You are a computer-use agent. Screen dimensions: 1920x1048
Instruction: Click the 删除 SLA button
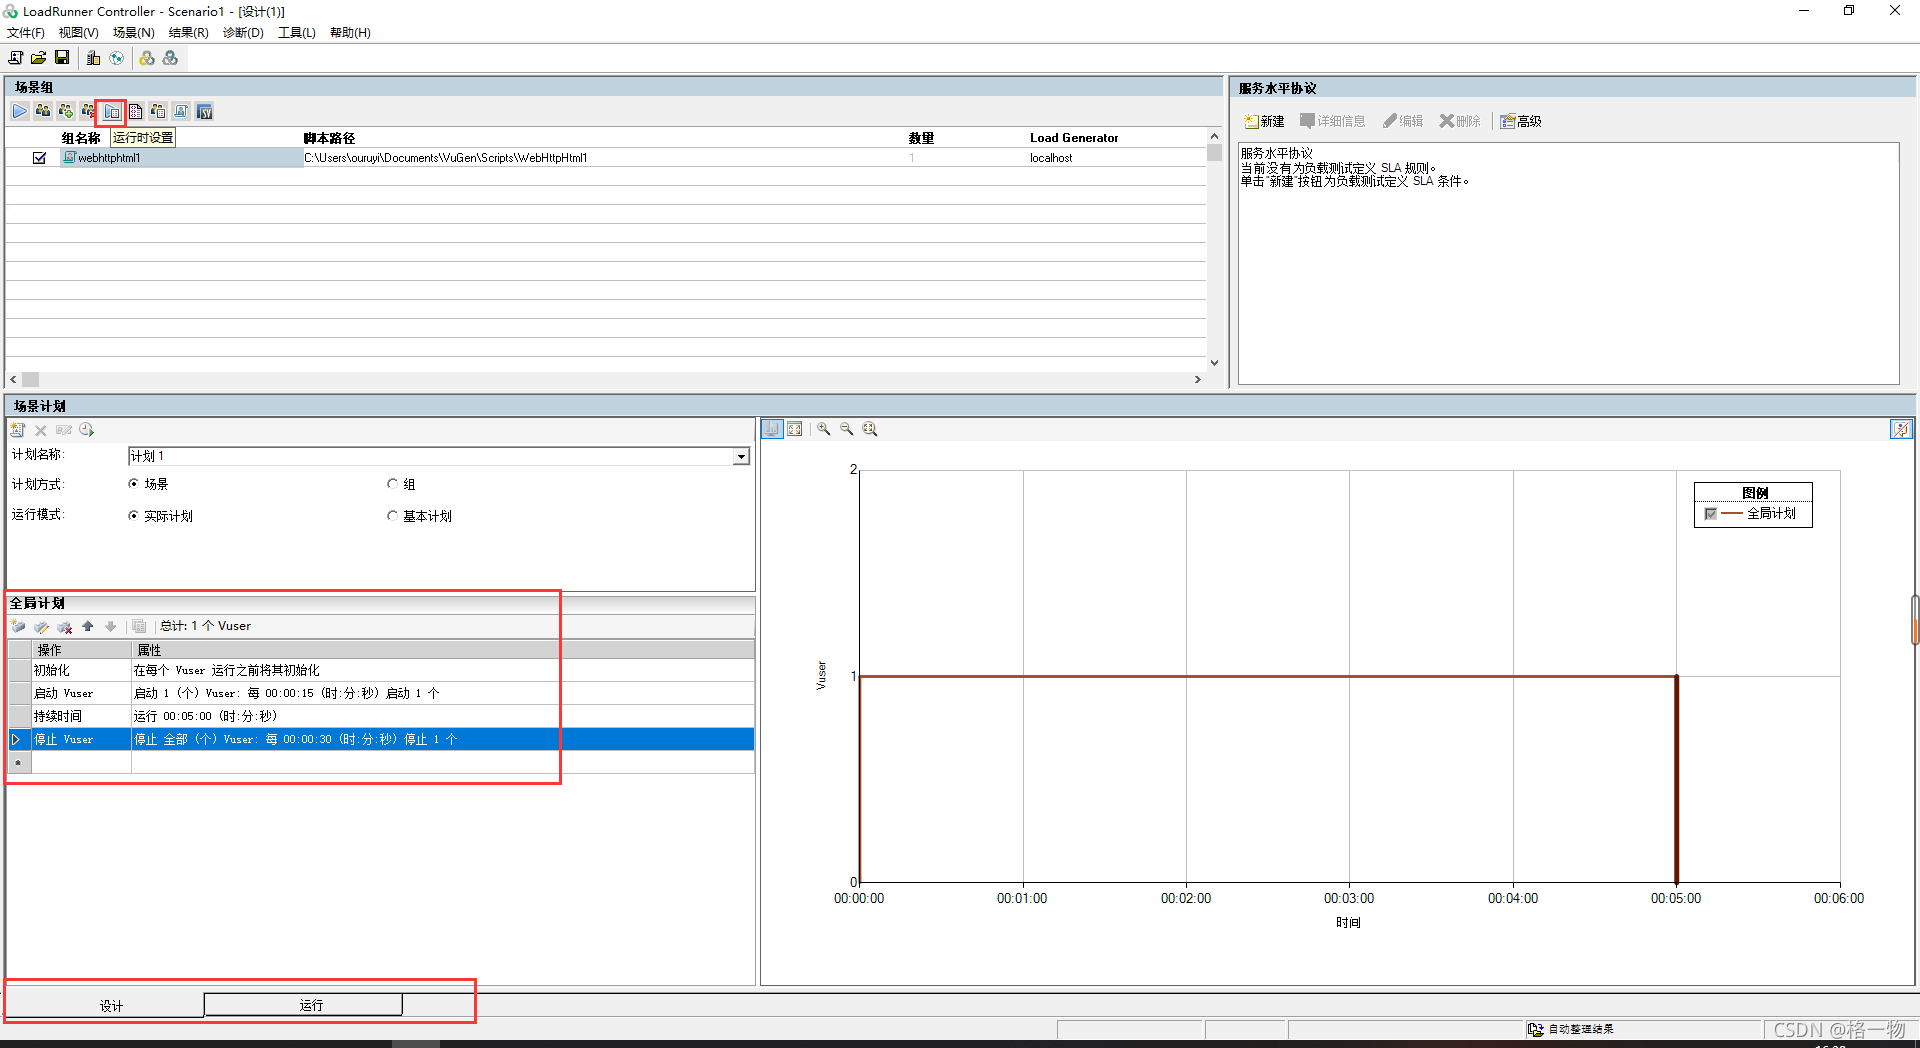click(1460, 121)
